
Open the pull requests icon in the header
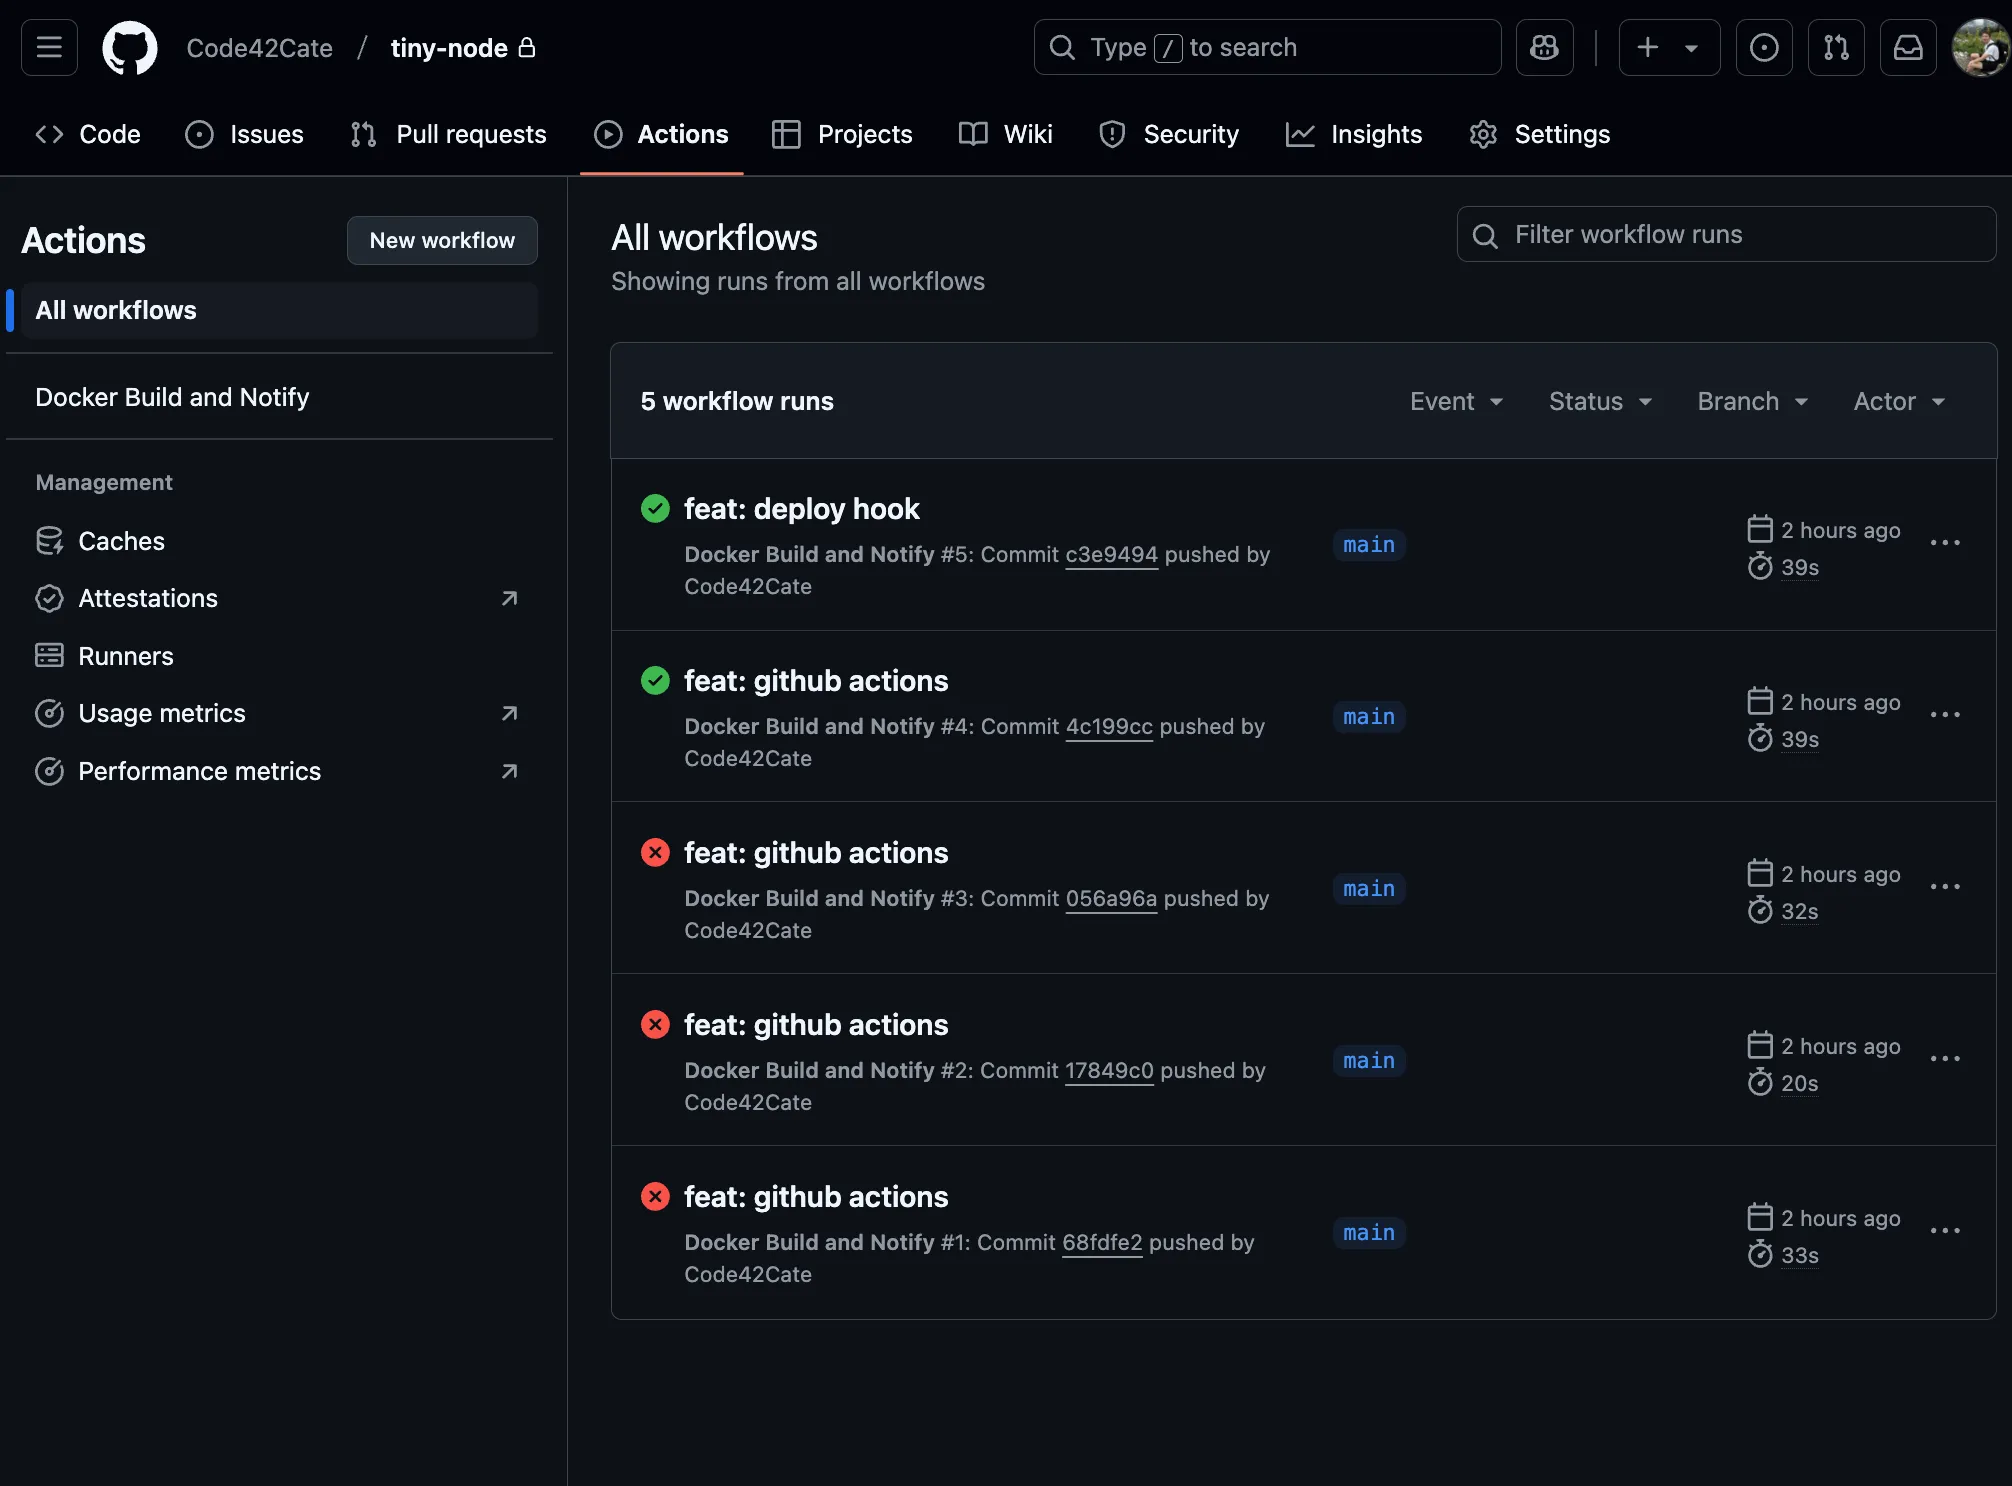click(1836, 47)
